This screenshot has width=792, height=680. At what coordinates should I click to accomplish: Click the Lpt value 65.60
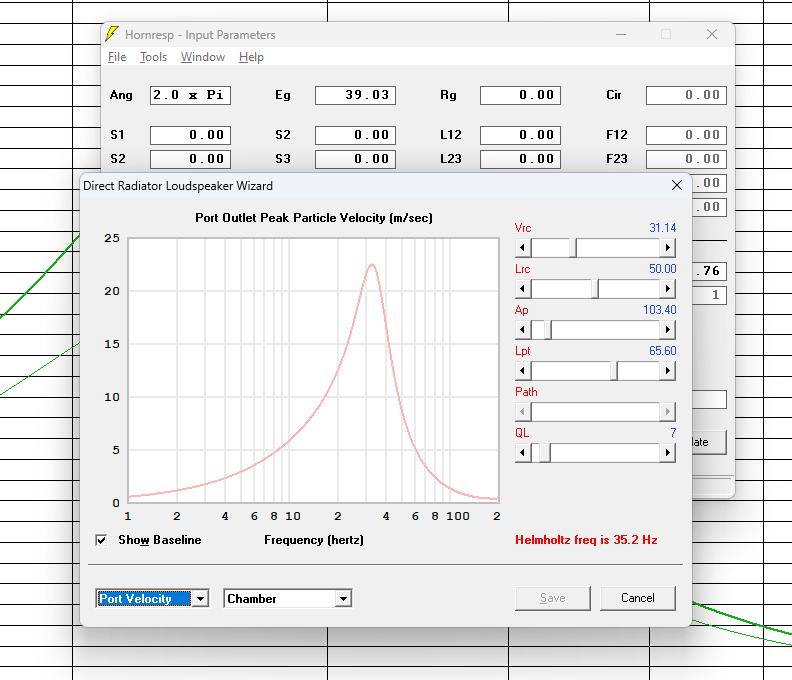[662, 351]
